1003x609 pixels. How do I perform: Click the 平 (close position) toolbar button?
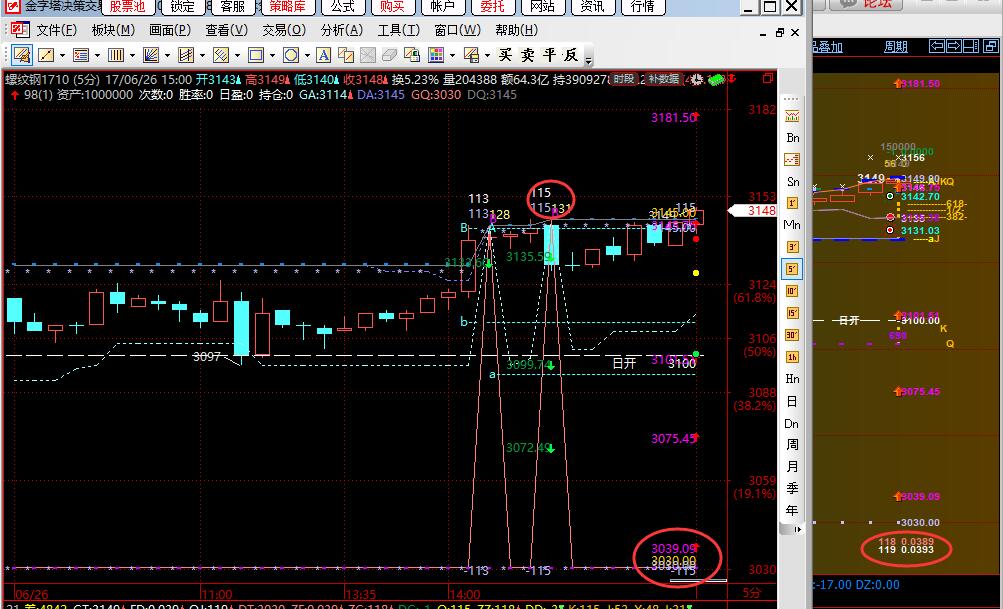pyautogui.click(x=549, y=55)
